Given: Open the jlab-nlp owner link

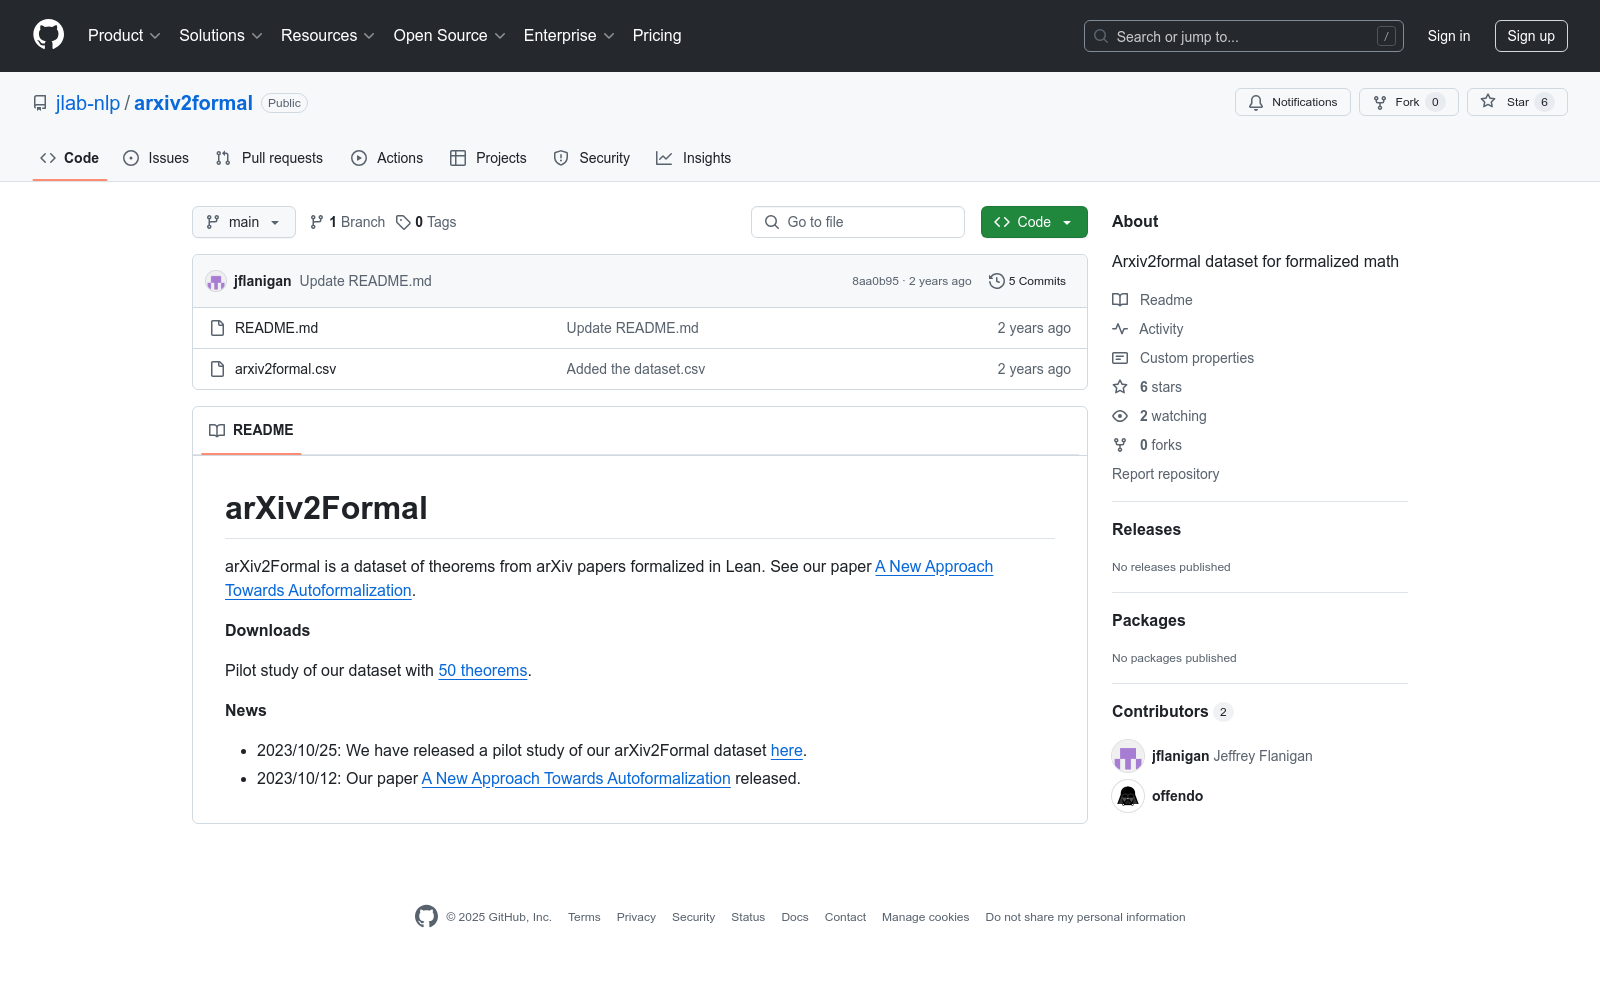Looking at the screenshot, I should (x=88, y=103).
